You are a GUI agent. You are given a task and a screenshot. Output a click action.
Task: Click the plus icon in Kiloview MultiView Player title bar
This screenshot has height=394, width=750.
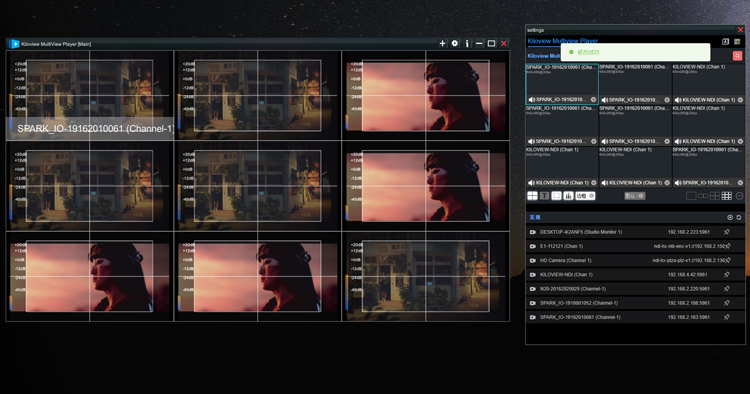pyautogui.click(x=442, y=44)
